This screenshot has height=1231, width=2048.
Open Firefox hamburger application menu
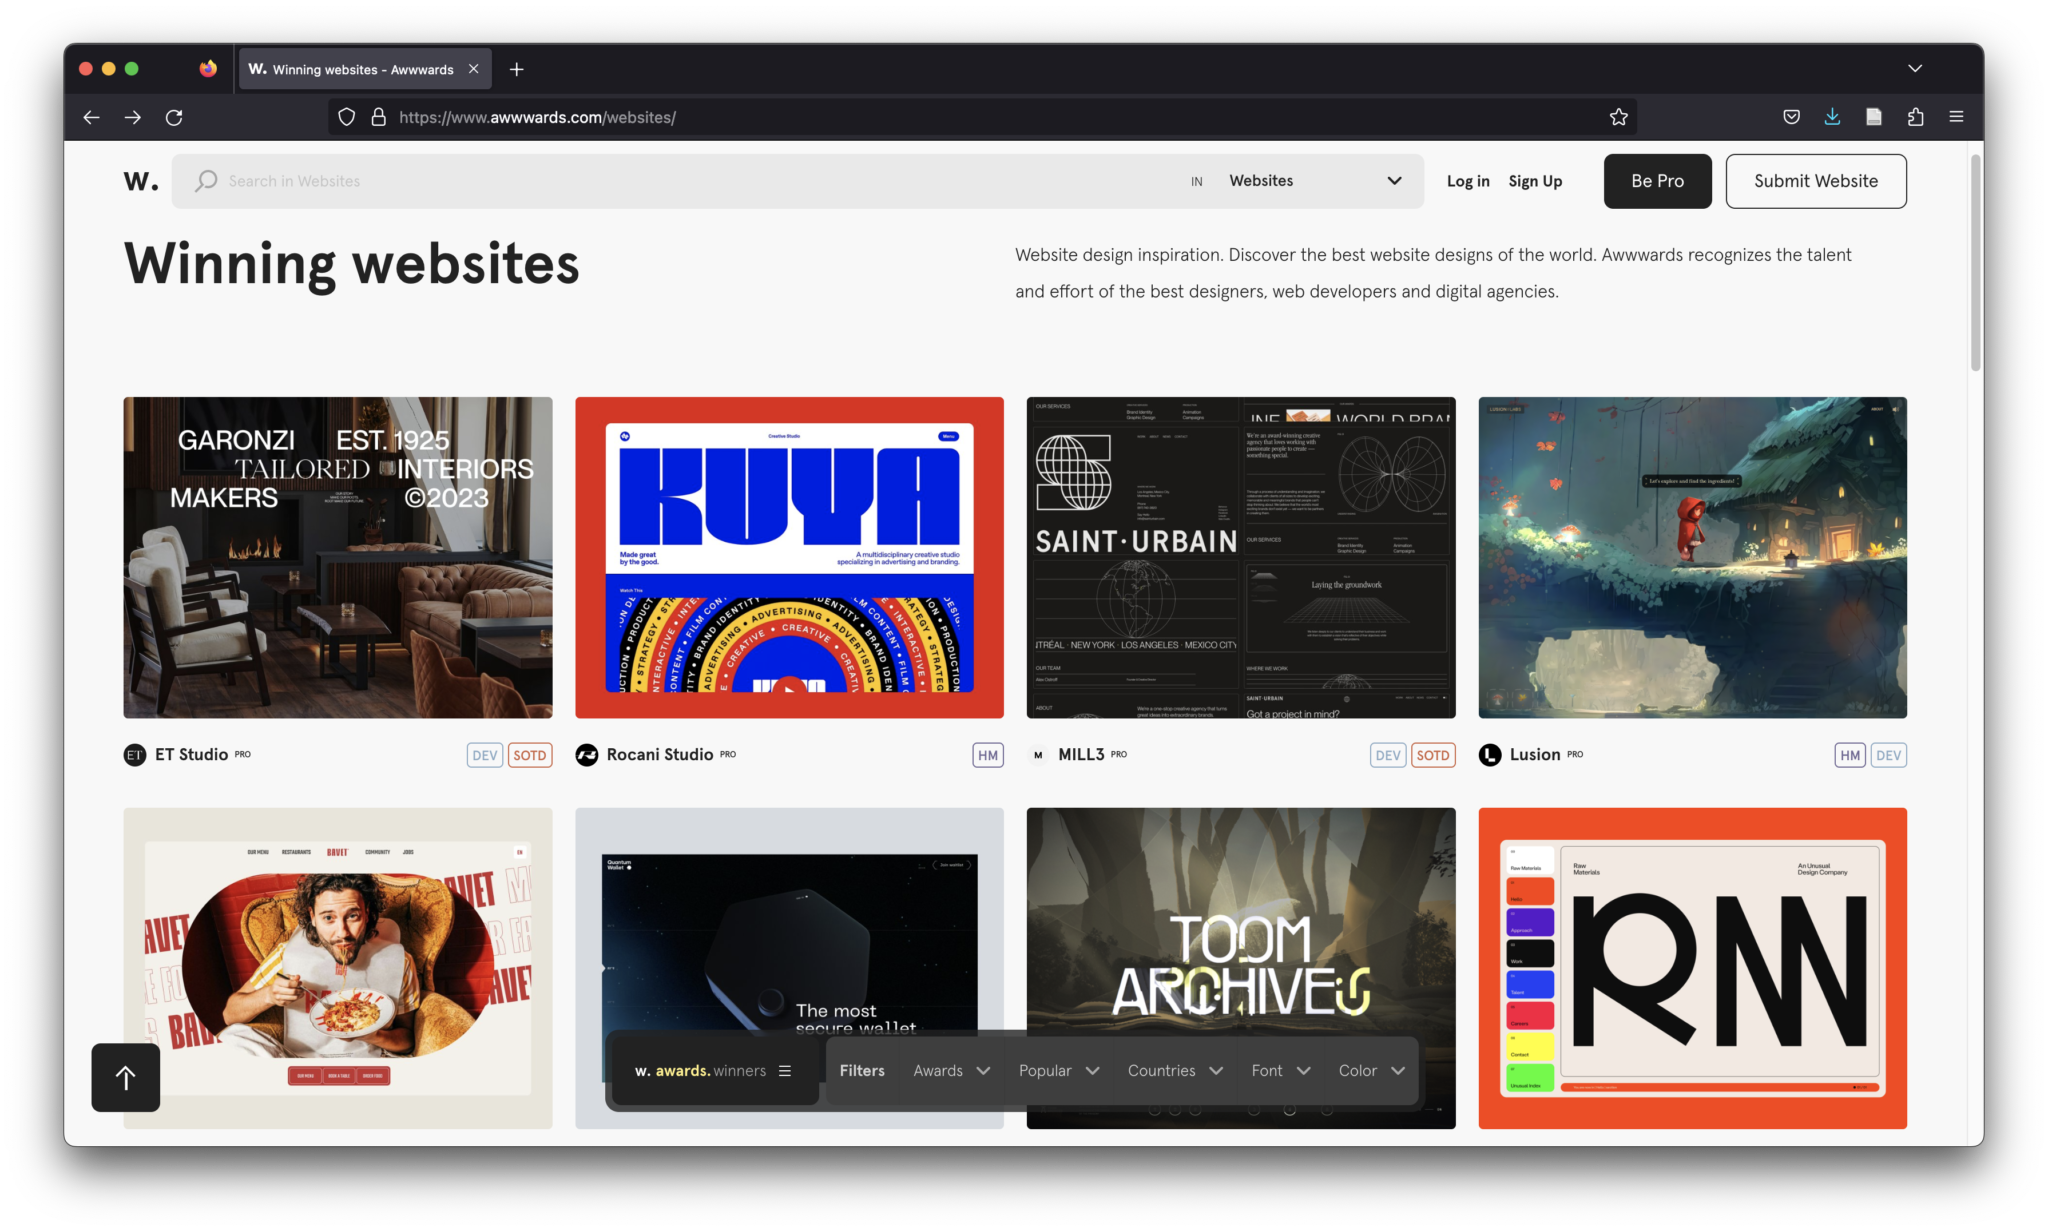(1956, 117)
